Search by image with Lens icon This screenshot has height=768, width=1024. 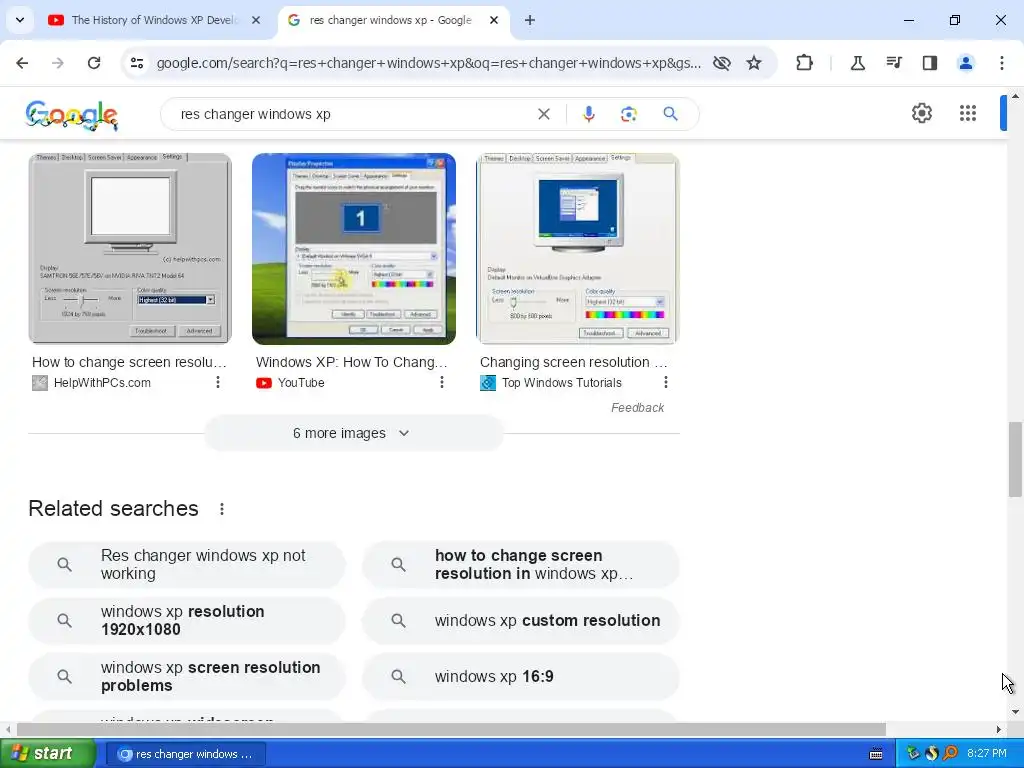point(628,114)
